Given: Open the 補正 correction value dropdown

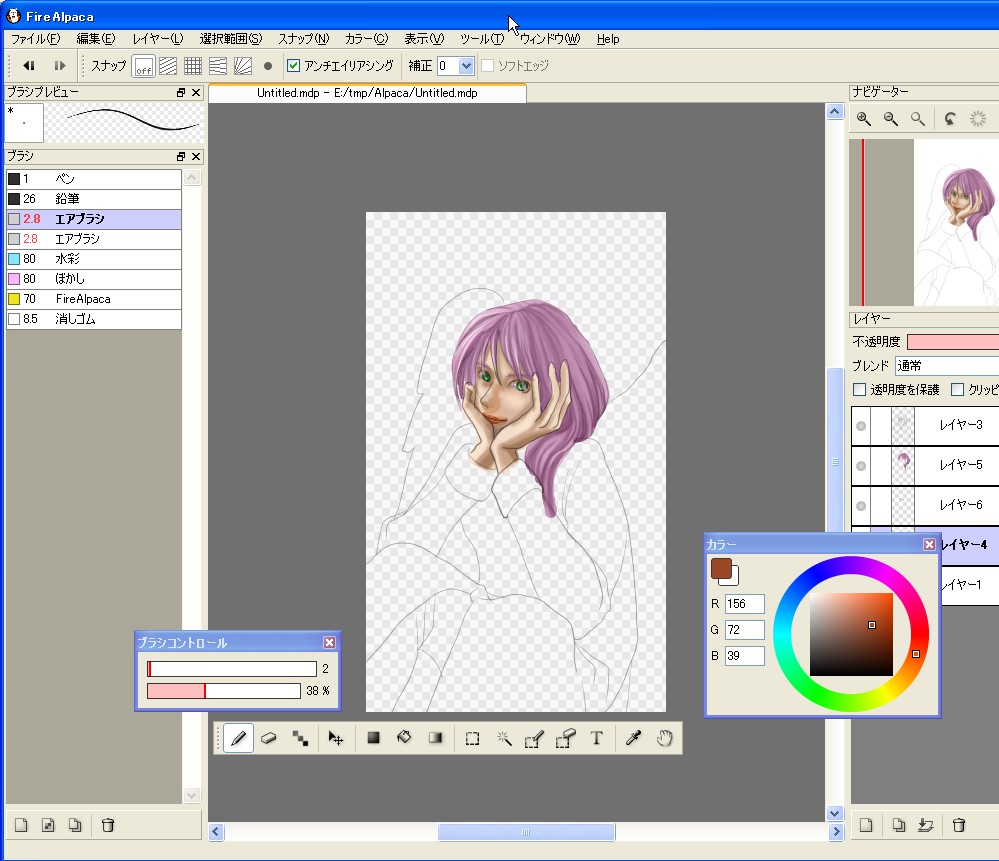Looking at the screenshot, I should [466, 66].
